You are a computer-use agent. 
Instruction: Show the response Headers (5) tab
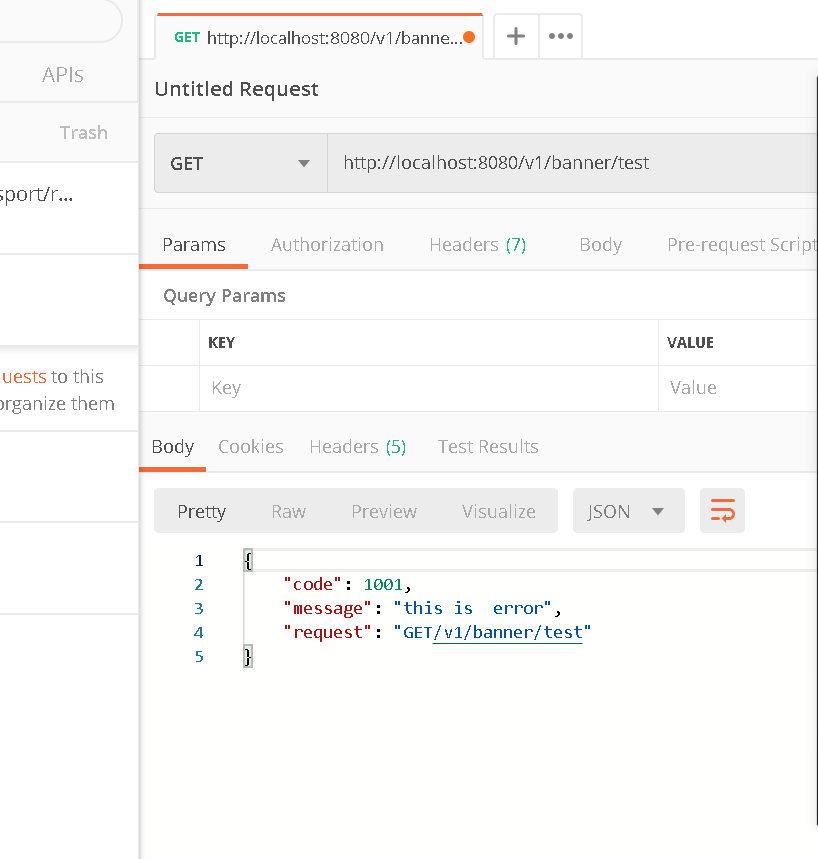tap(358, 447)
